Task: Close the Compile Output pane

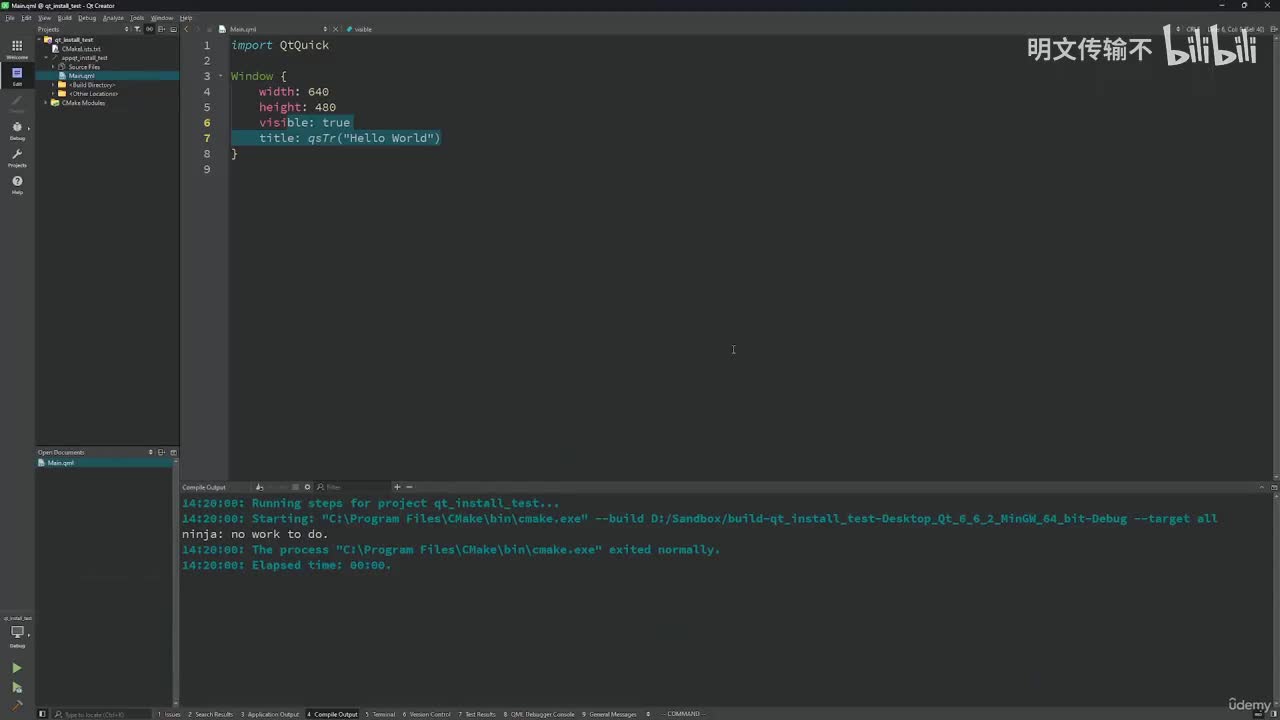Action: coord(1273,487)
